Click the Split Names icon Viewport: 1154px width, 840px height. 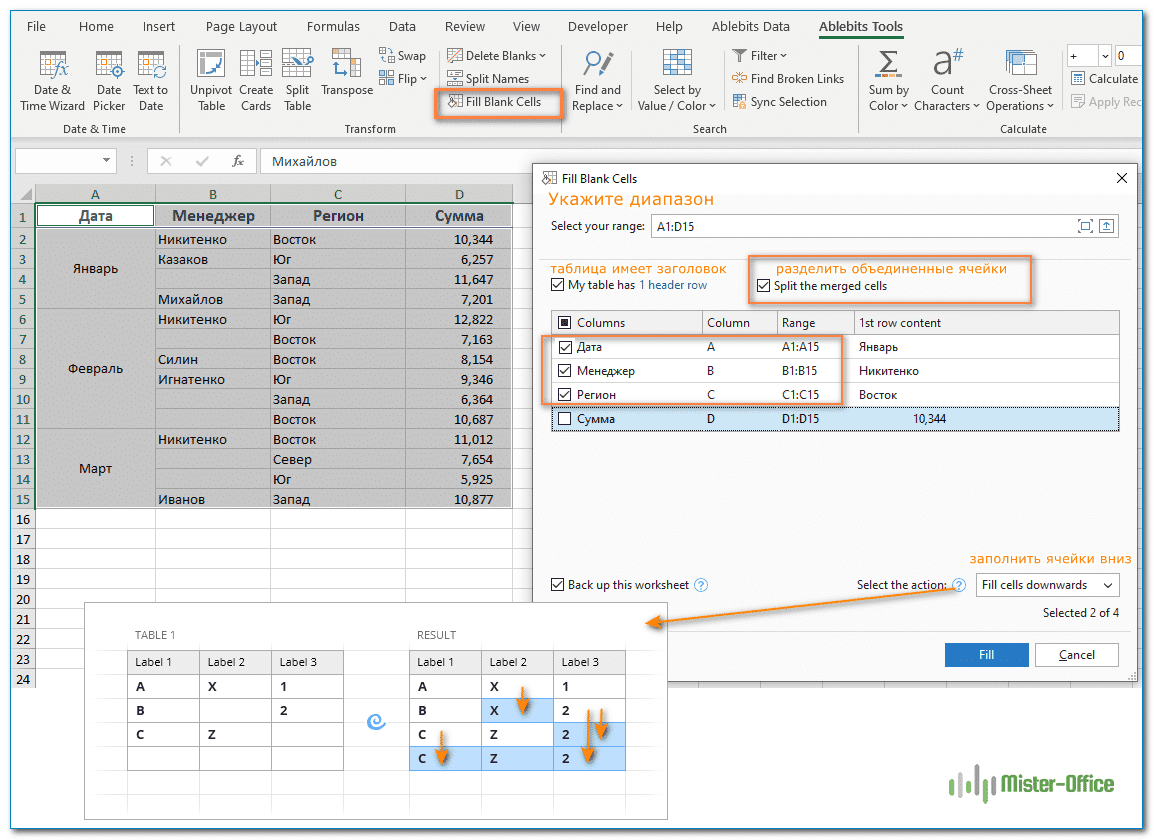(456, 79)
